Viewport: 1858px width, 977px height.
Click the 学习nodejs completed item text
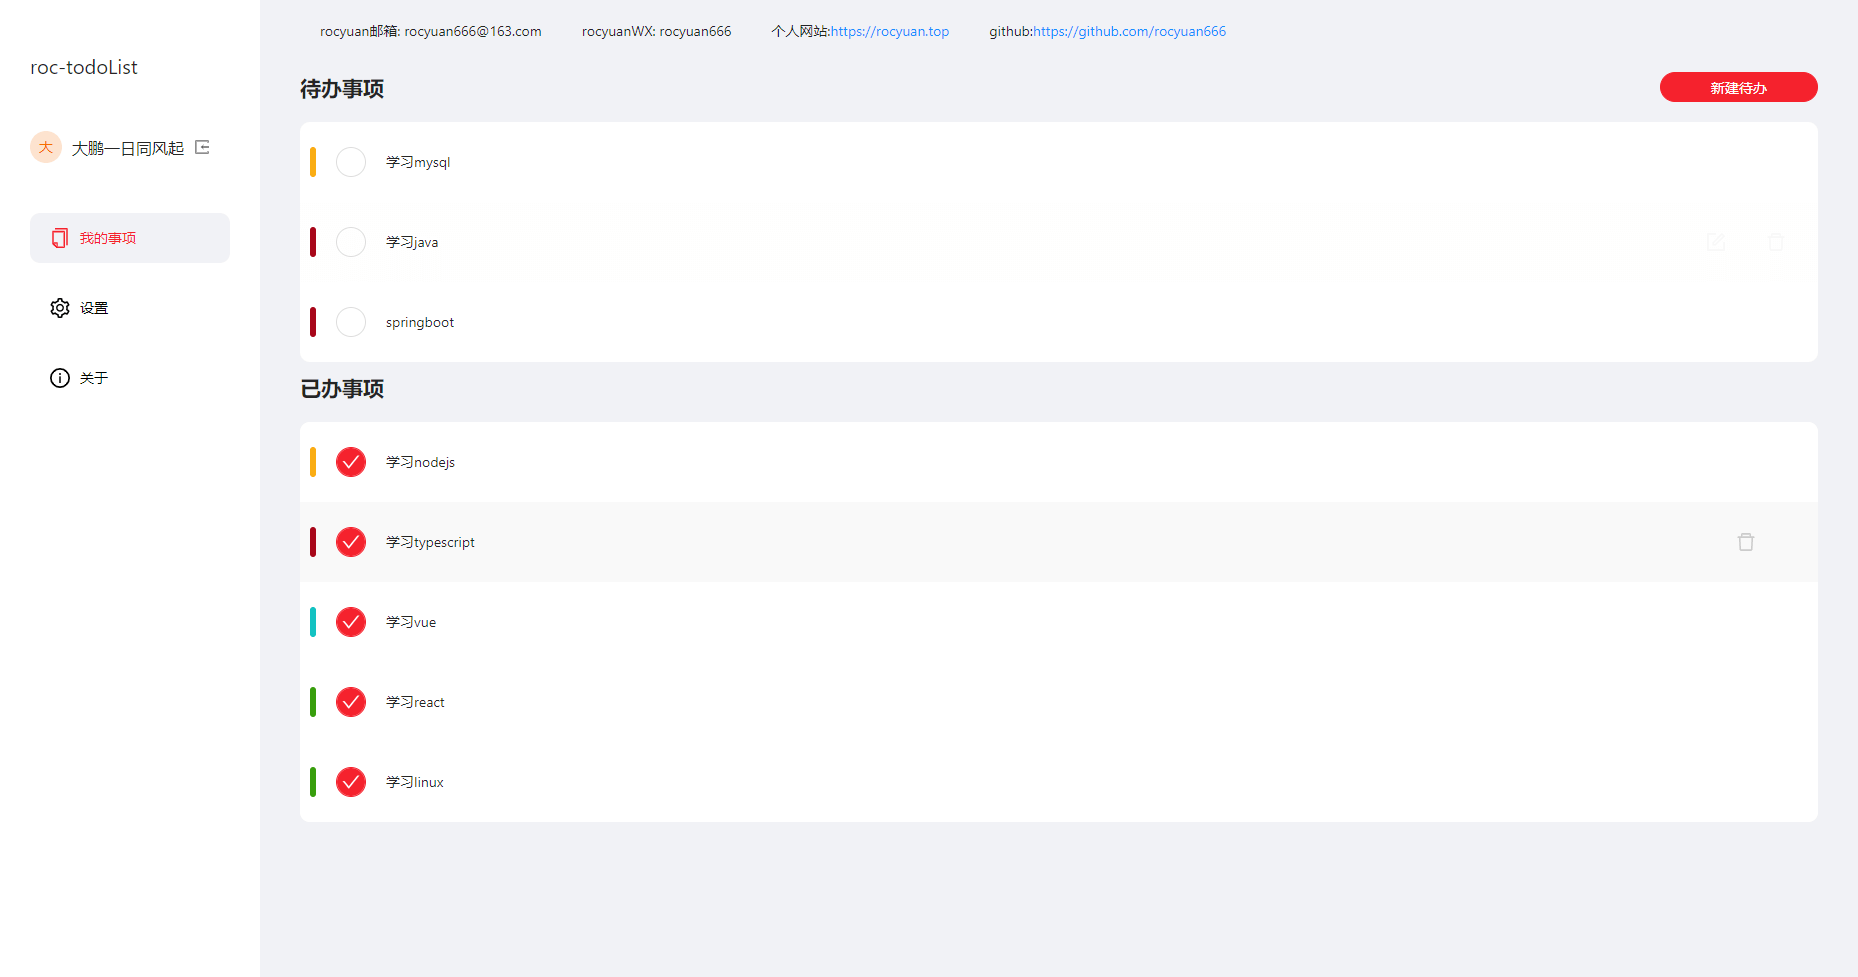pyautogui.click(x=420, y=462)
